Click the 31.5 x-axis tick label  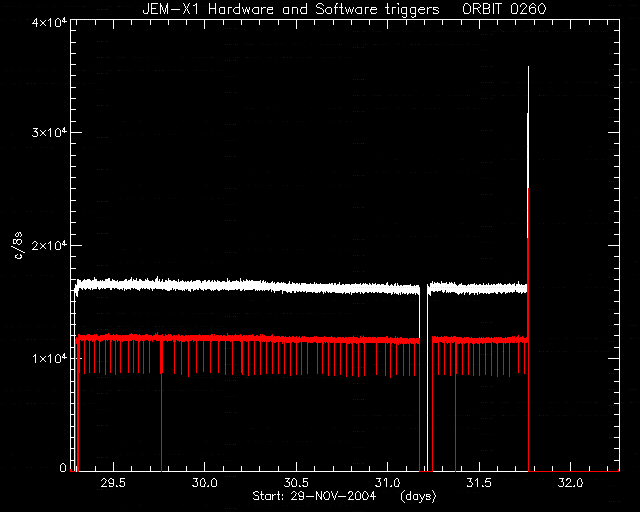(x=479, y=483)
